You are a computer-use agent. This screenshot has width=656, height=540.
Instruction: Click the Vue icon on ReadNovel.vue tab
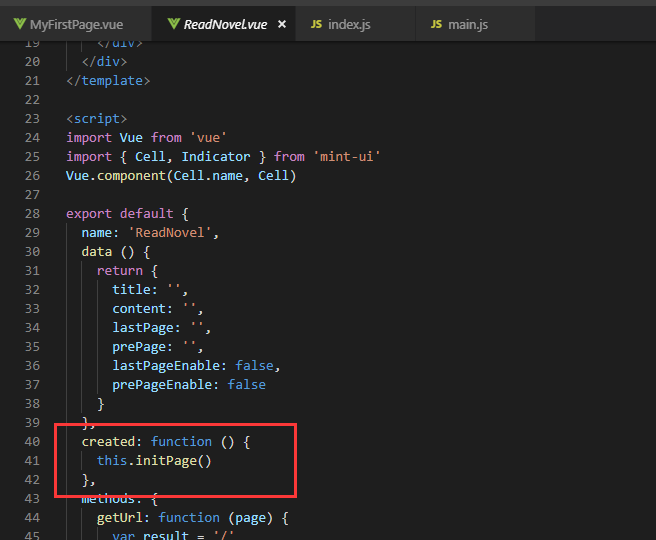point(174,24)
